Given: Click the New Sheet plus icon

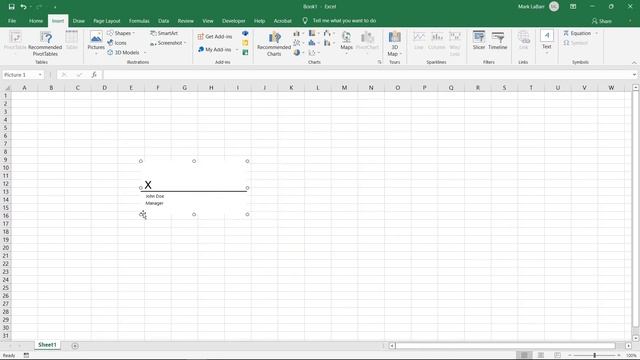Looking at the screenshot, I should click(x=75, y=346).
